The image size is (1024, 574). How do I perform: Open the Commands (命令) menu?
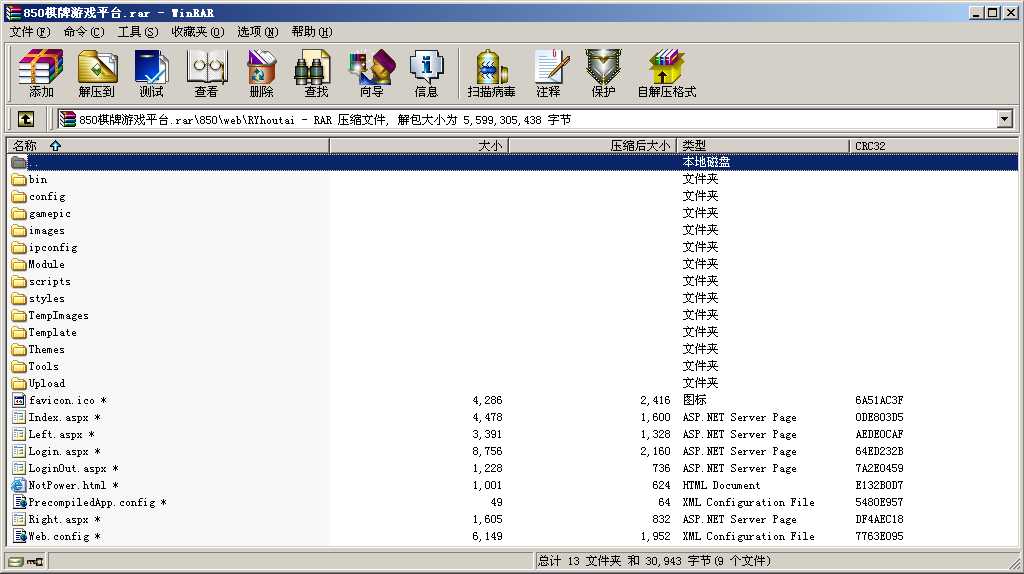tap(84, 31)
